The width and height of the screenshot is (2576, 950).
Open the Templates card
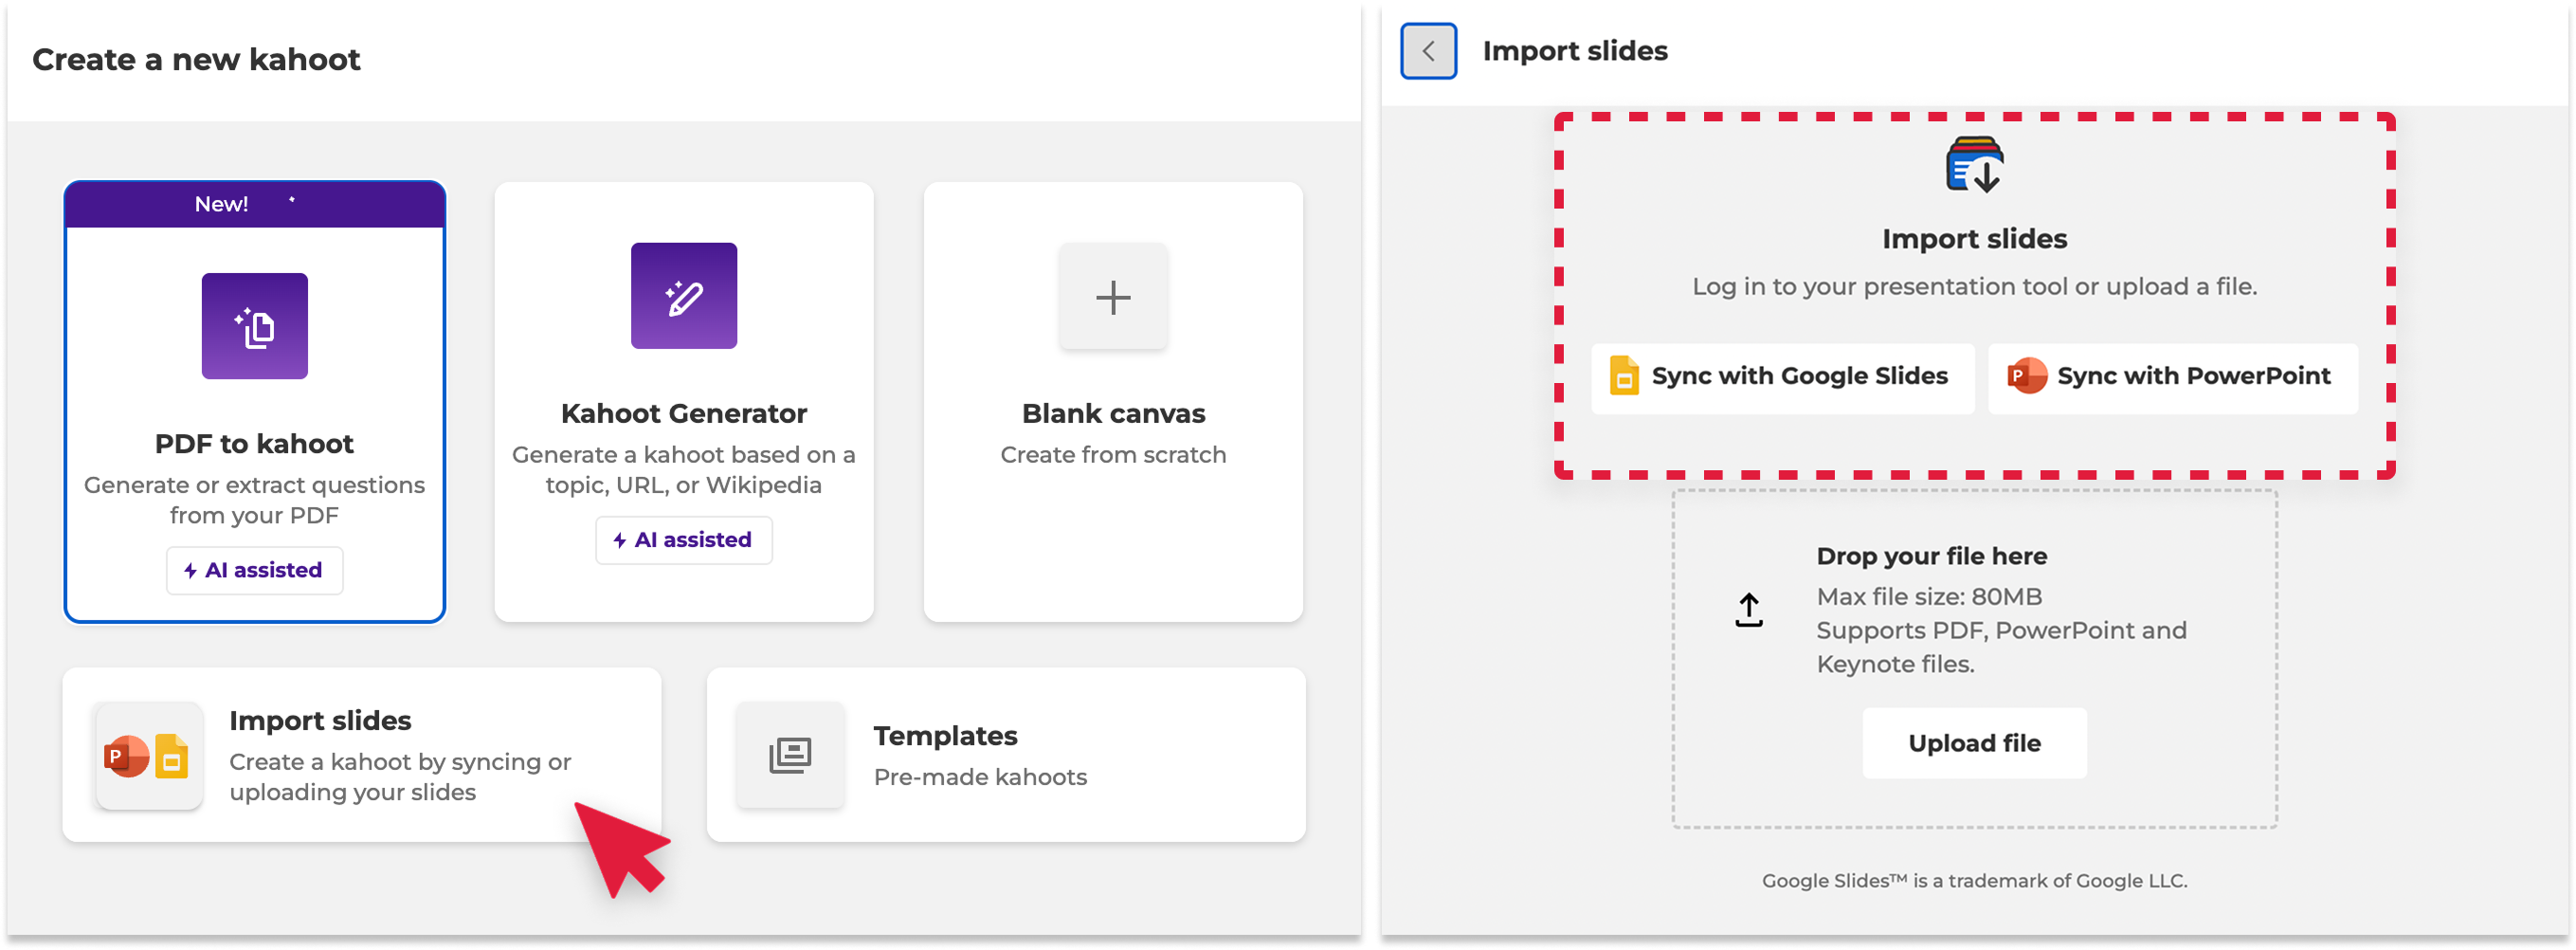click(1005, 755)
